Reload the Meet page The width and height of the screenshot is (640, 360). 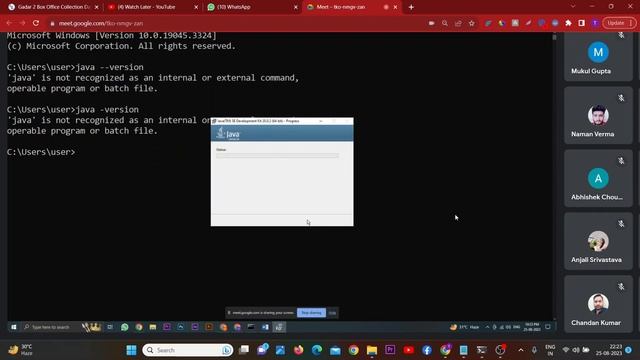coord(36,23)
